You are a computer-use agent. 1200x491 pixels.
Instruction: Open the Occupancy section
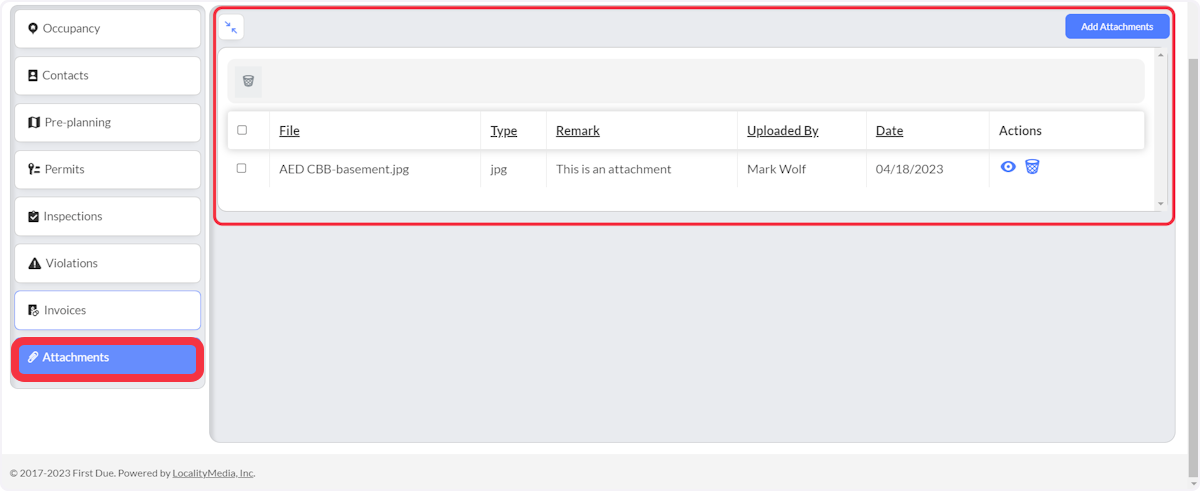pos(108,29)
